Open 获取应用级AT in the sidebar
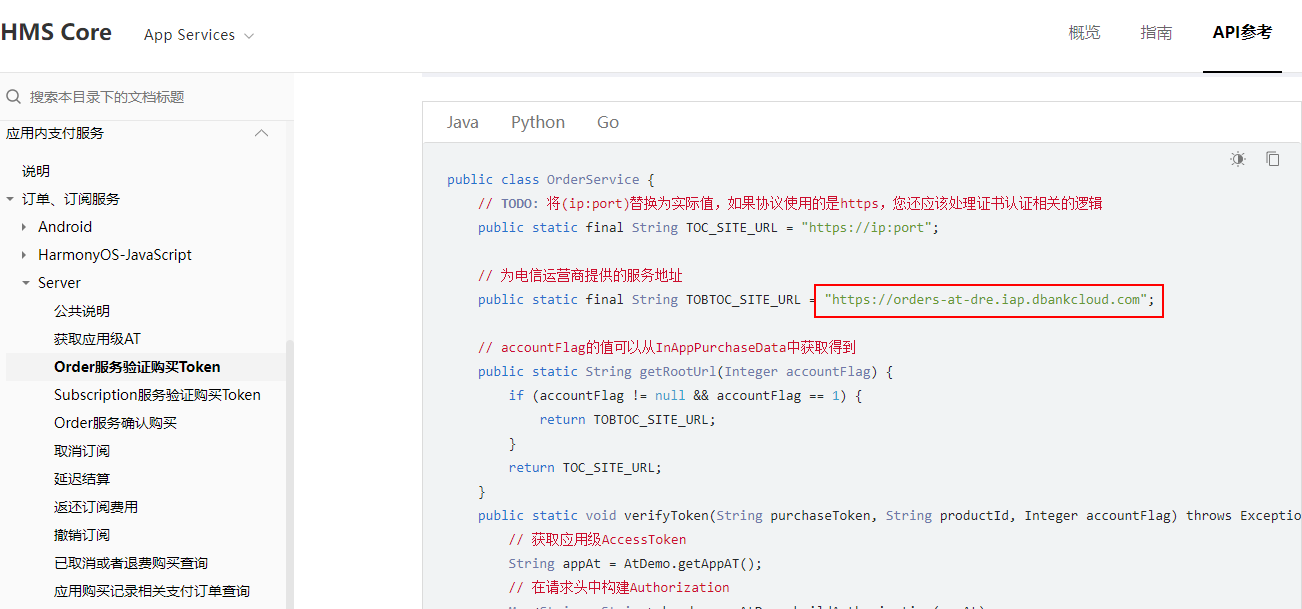 [97, 339]
